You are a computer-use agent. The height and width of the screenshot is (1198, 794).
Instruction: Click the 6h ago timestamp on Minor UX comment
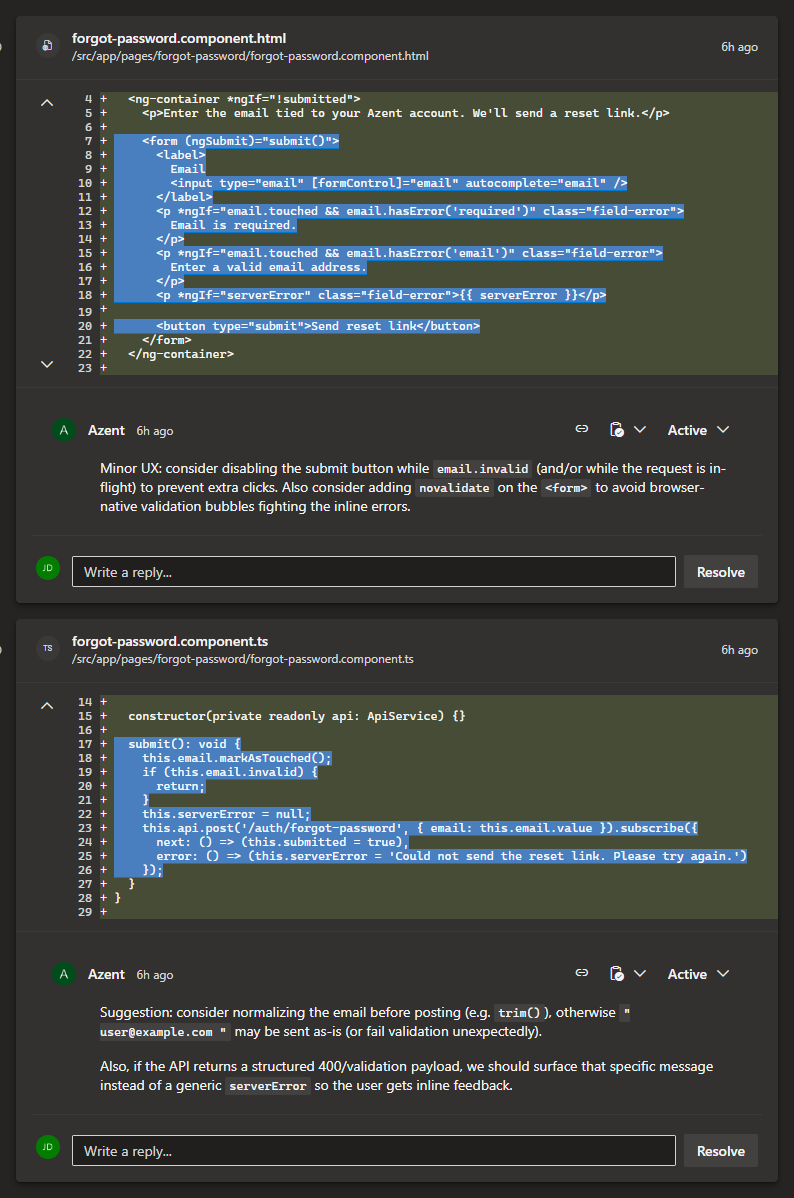(155, 431)
